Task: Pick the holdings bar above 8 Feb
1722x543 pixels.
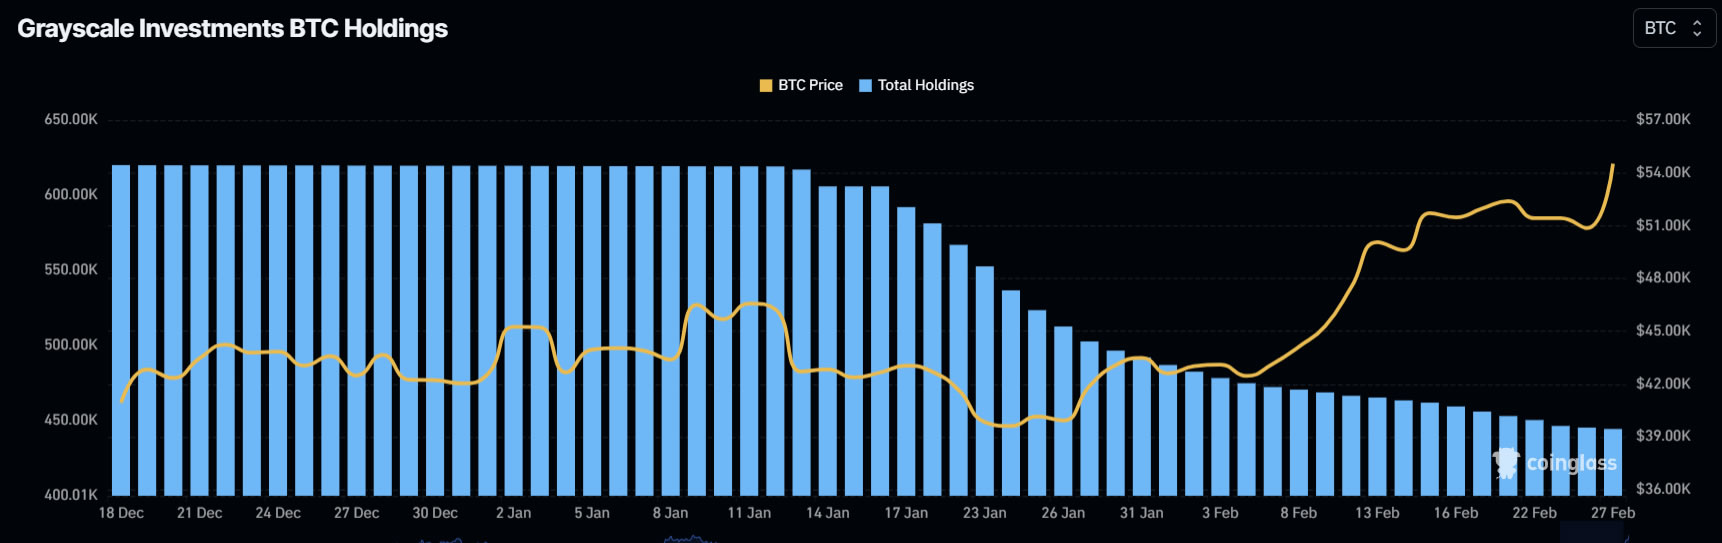Action: (1299, 442)
